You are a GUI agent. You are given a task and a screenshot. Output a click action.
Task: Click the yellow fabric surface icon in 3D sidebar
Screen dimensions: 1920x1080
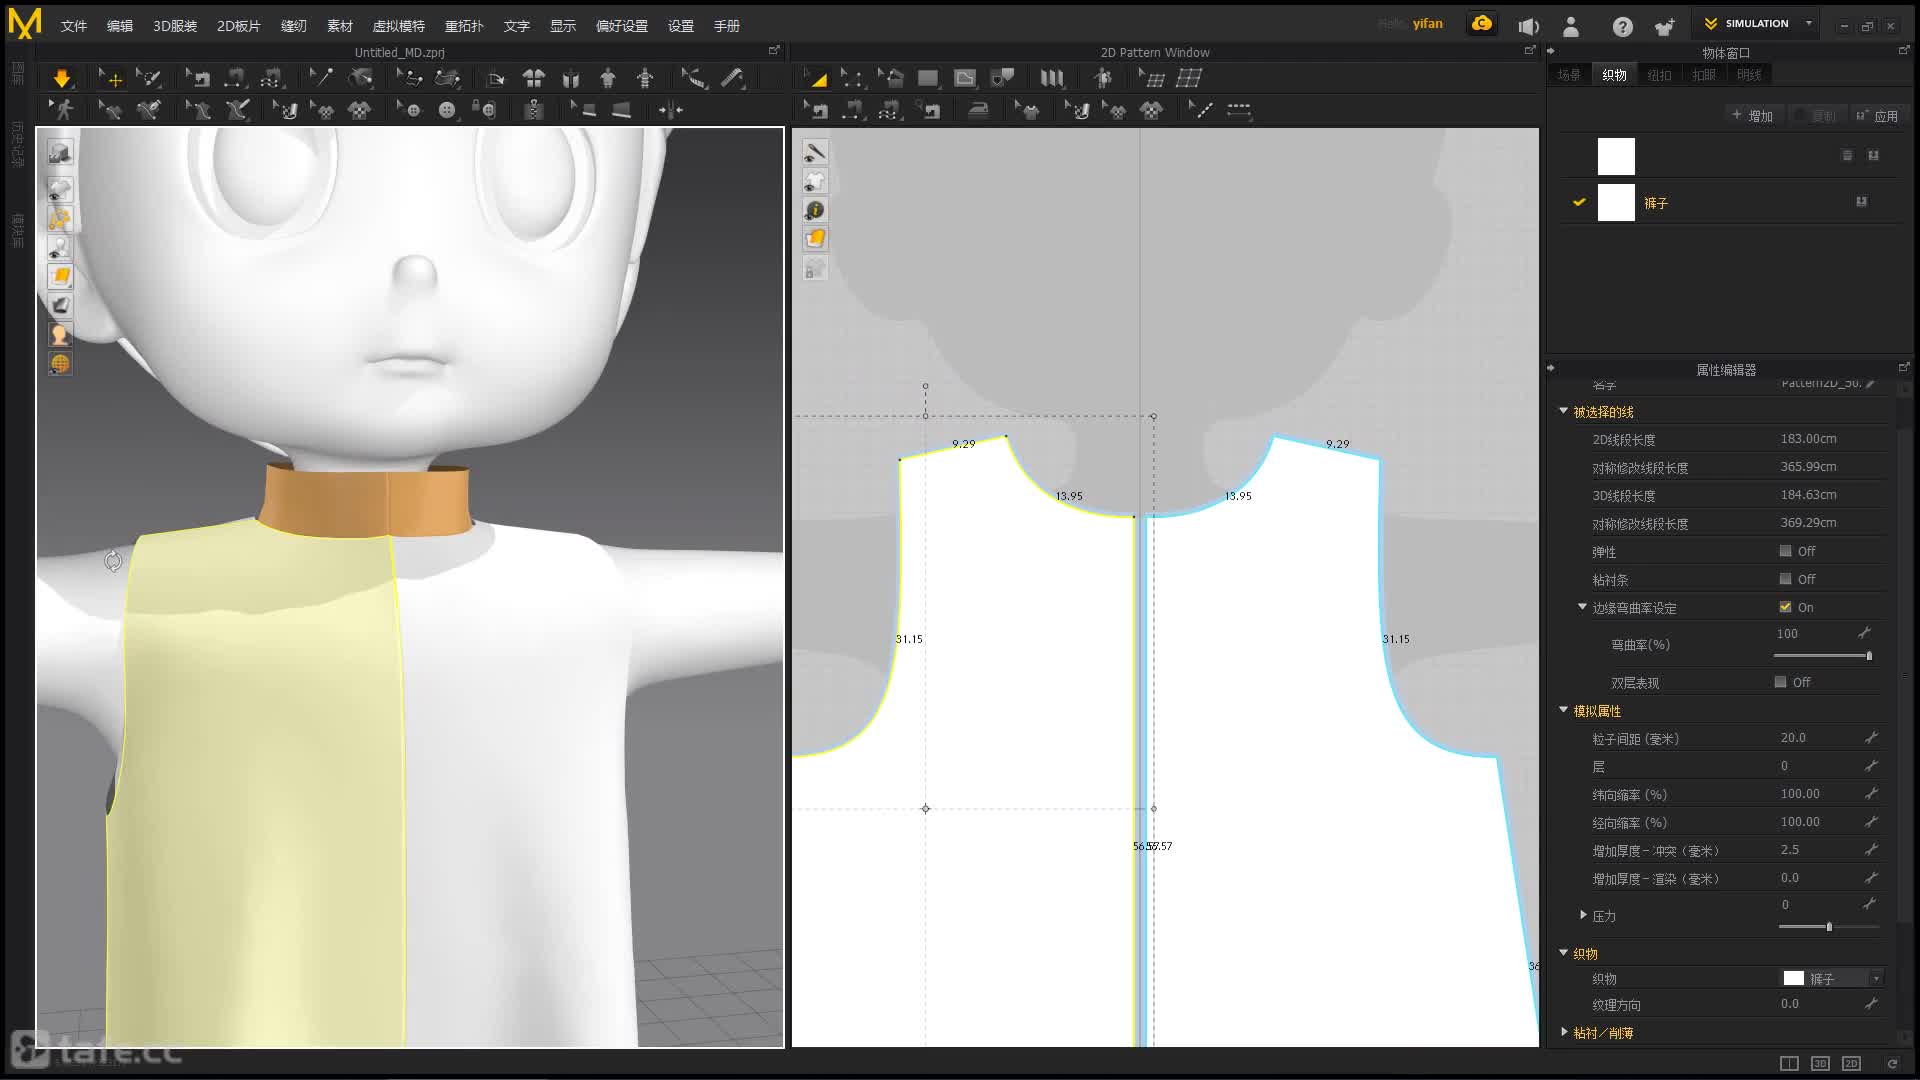60,276
